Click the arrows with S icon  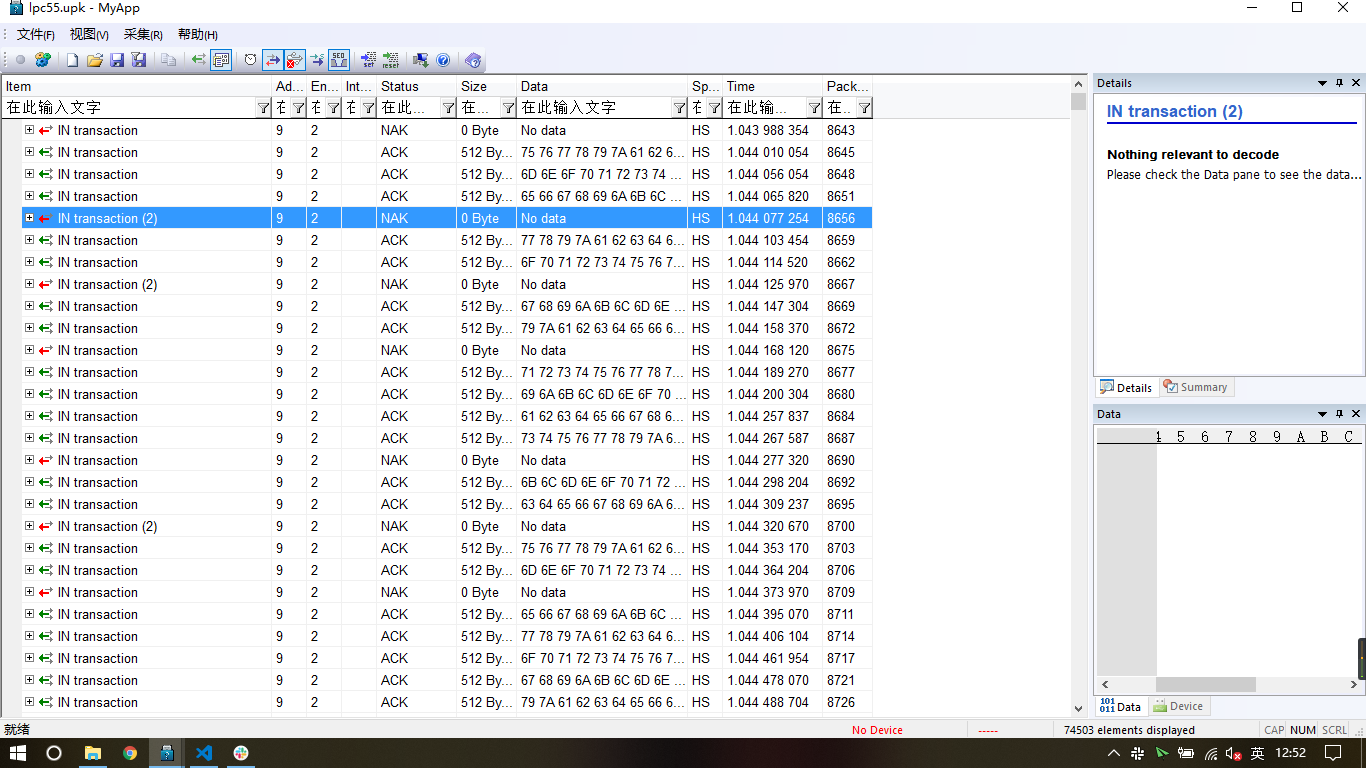(317, 60)
